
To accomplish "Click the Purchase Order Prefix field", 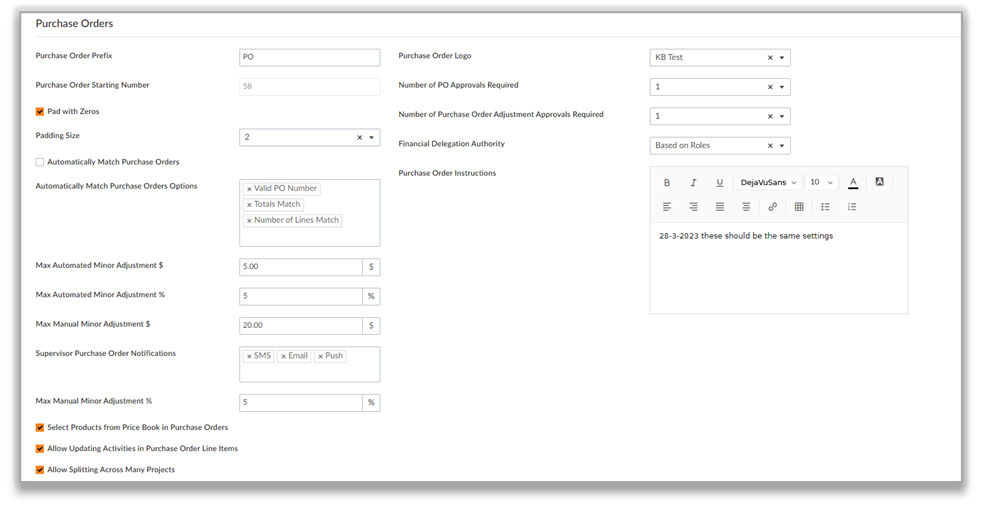I will click(309, 57).
